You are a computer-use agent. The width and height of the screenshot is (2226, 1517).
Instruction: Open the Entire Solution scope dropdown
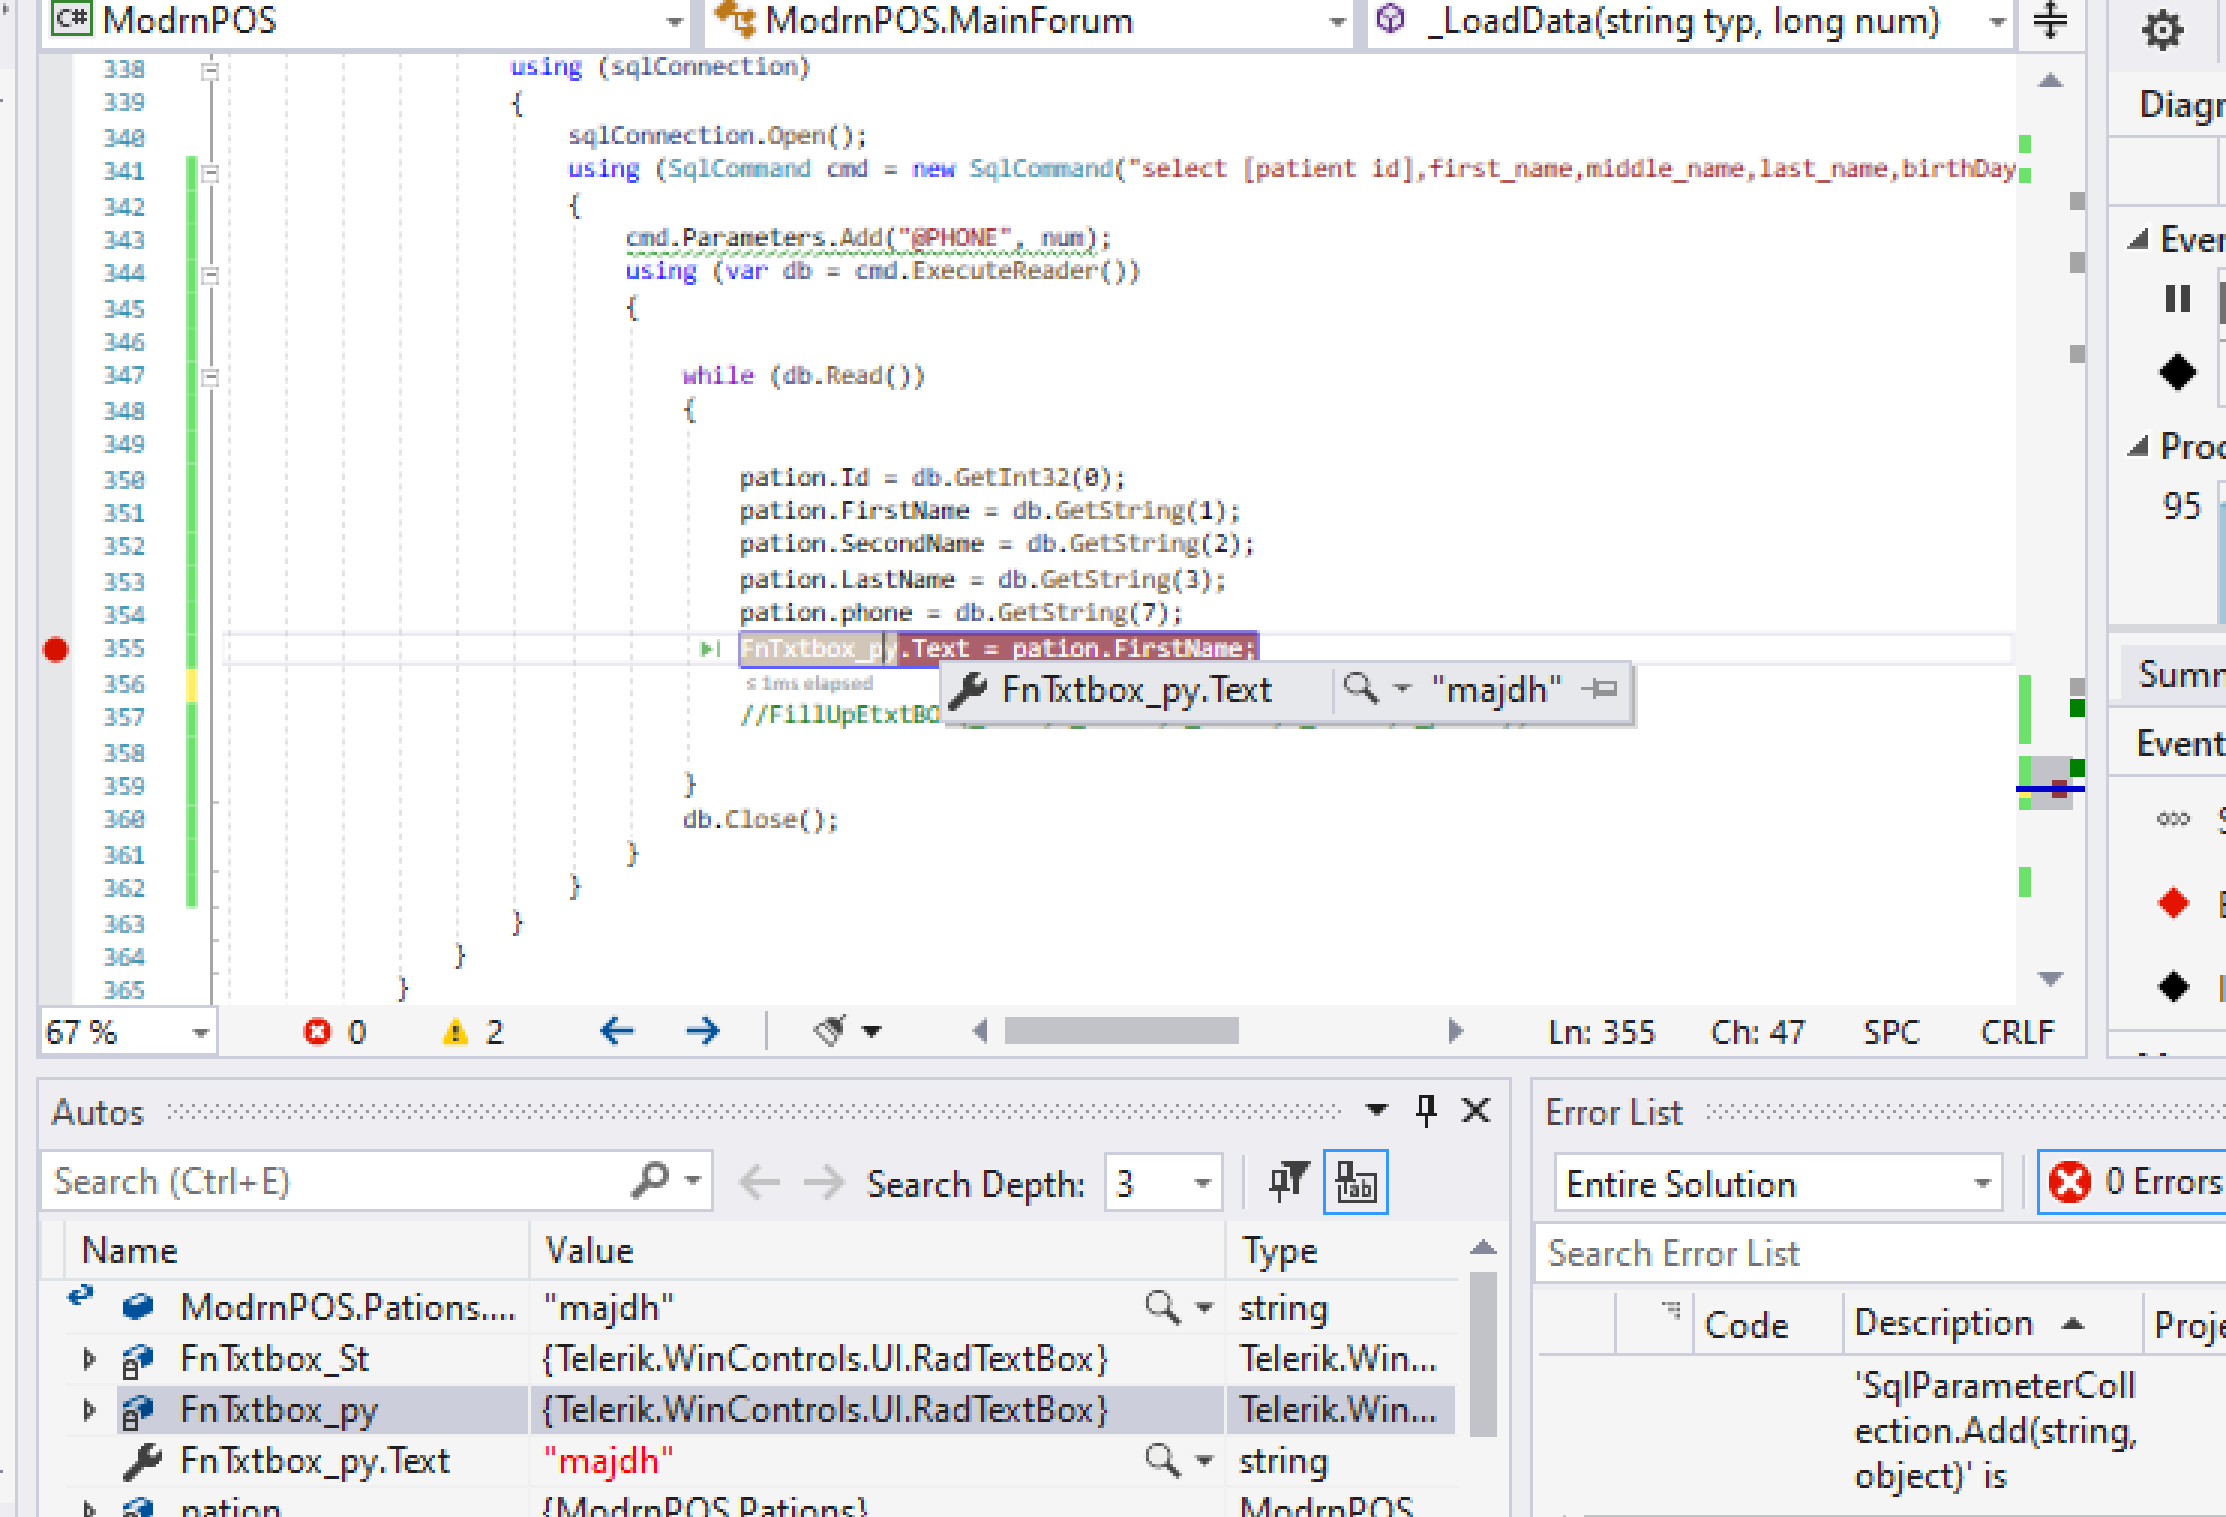click(x=1981, y=1184)
